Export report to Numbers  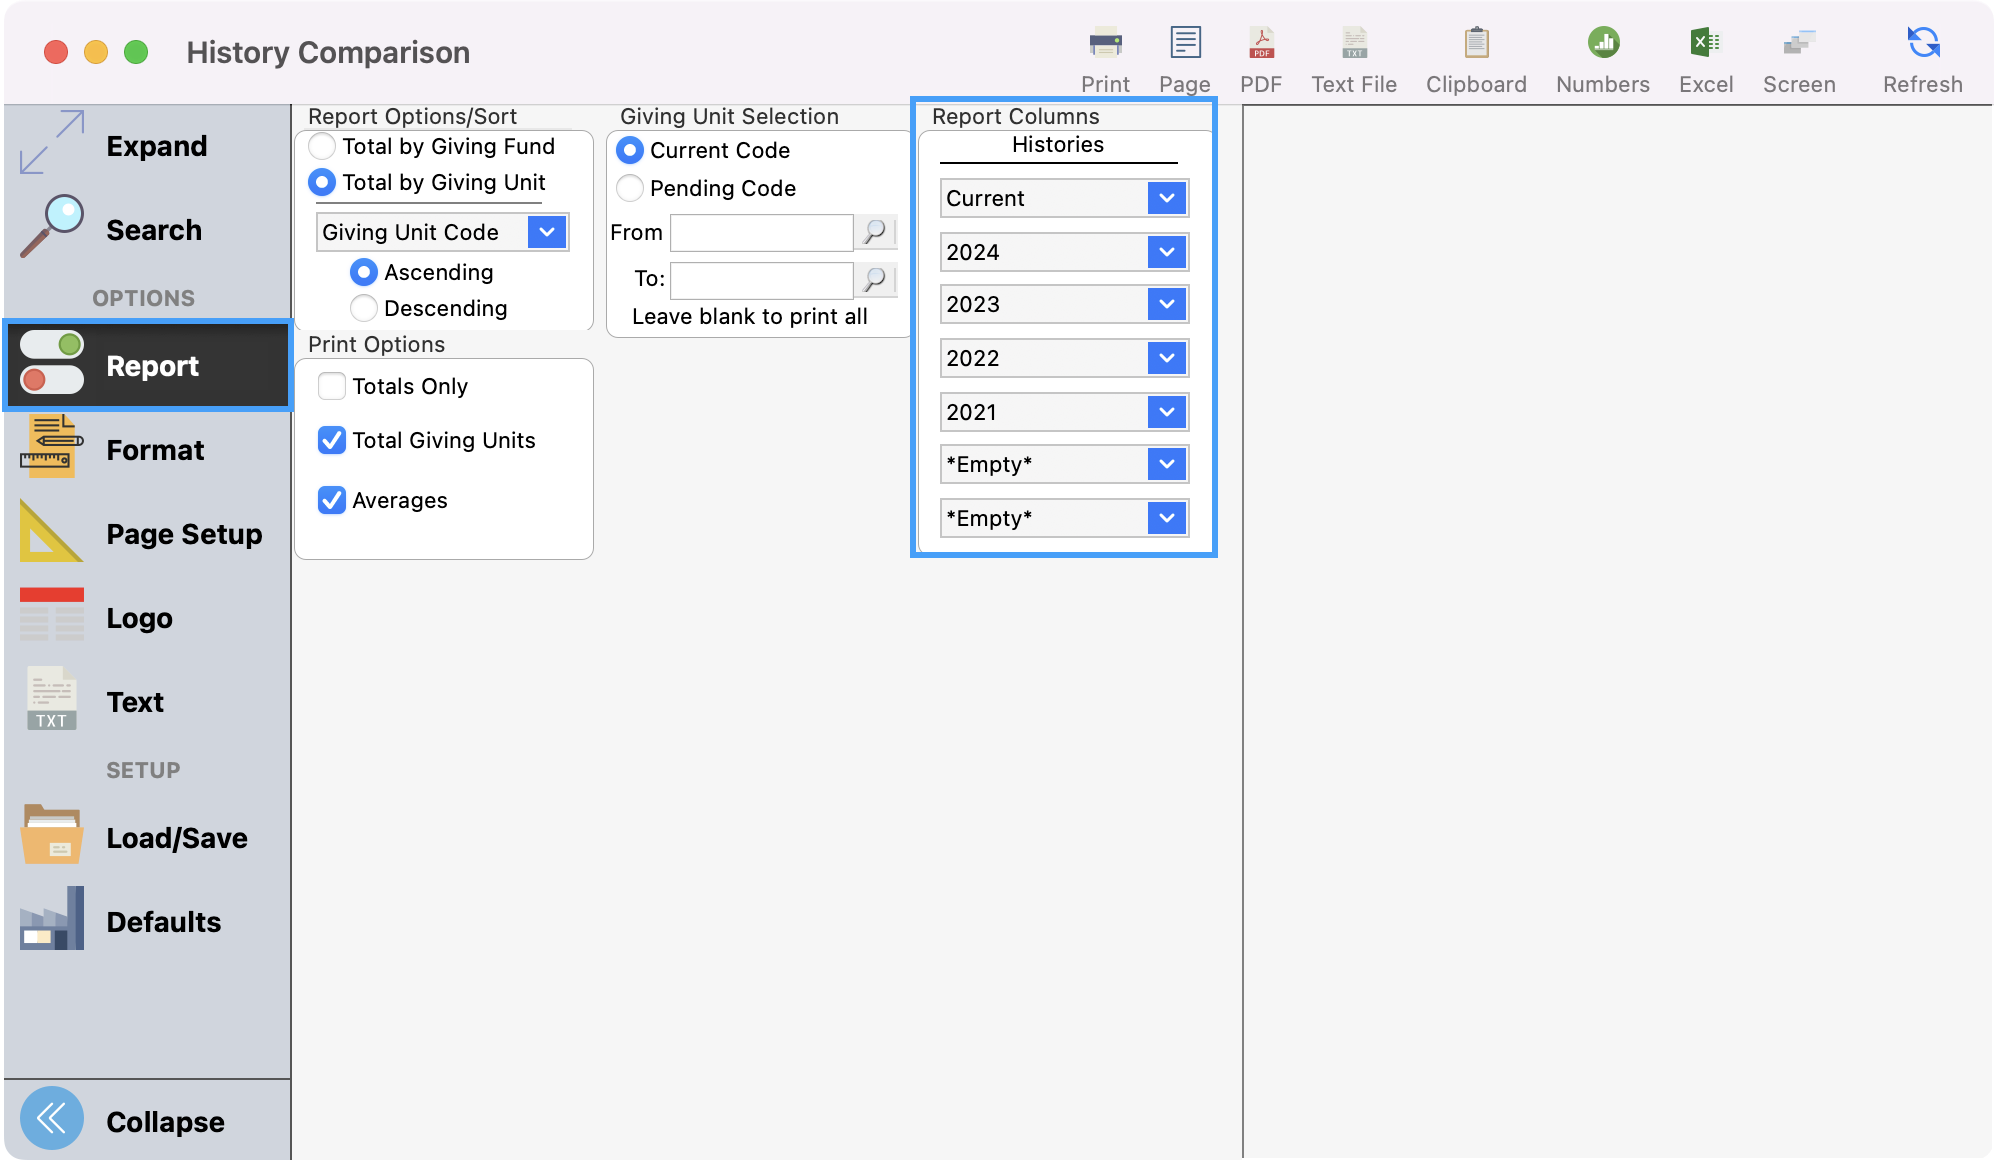tap(1601, 55)
